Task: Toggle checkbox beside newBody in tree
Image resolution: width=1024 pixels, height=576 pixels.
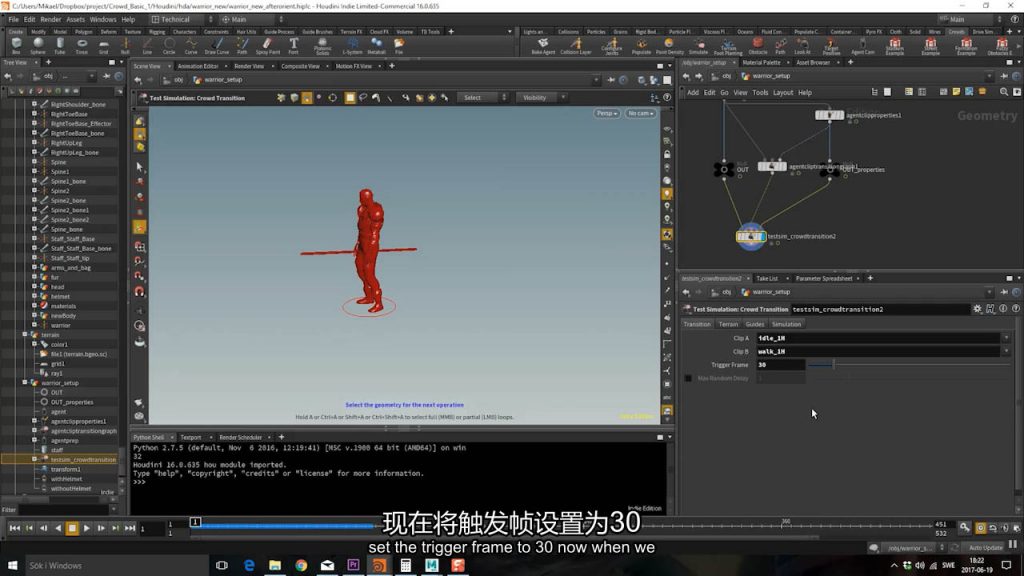Action: [35, 315]
